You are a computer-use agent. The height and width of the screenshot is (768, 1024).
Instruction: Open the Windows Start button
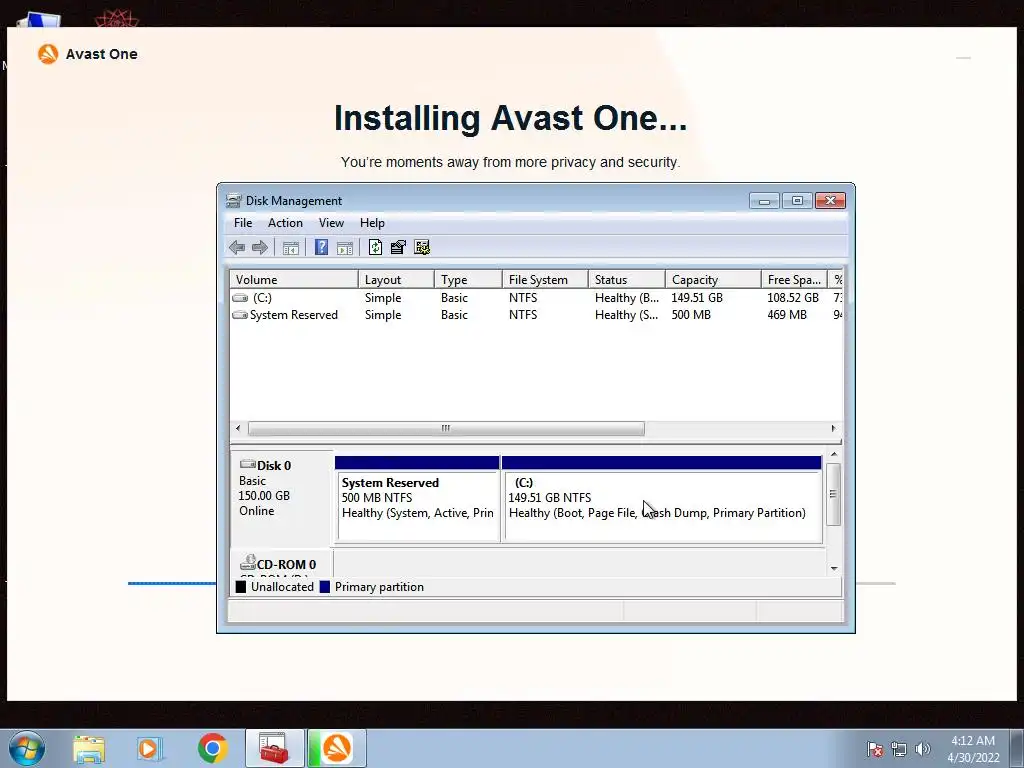[27, 748]
